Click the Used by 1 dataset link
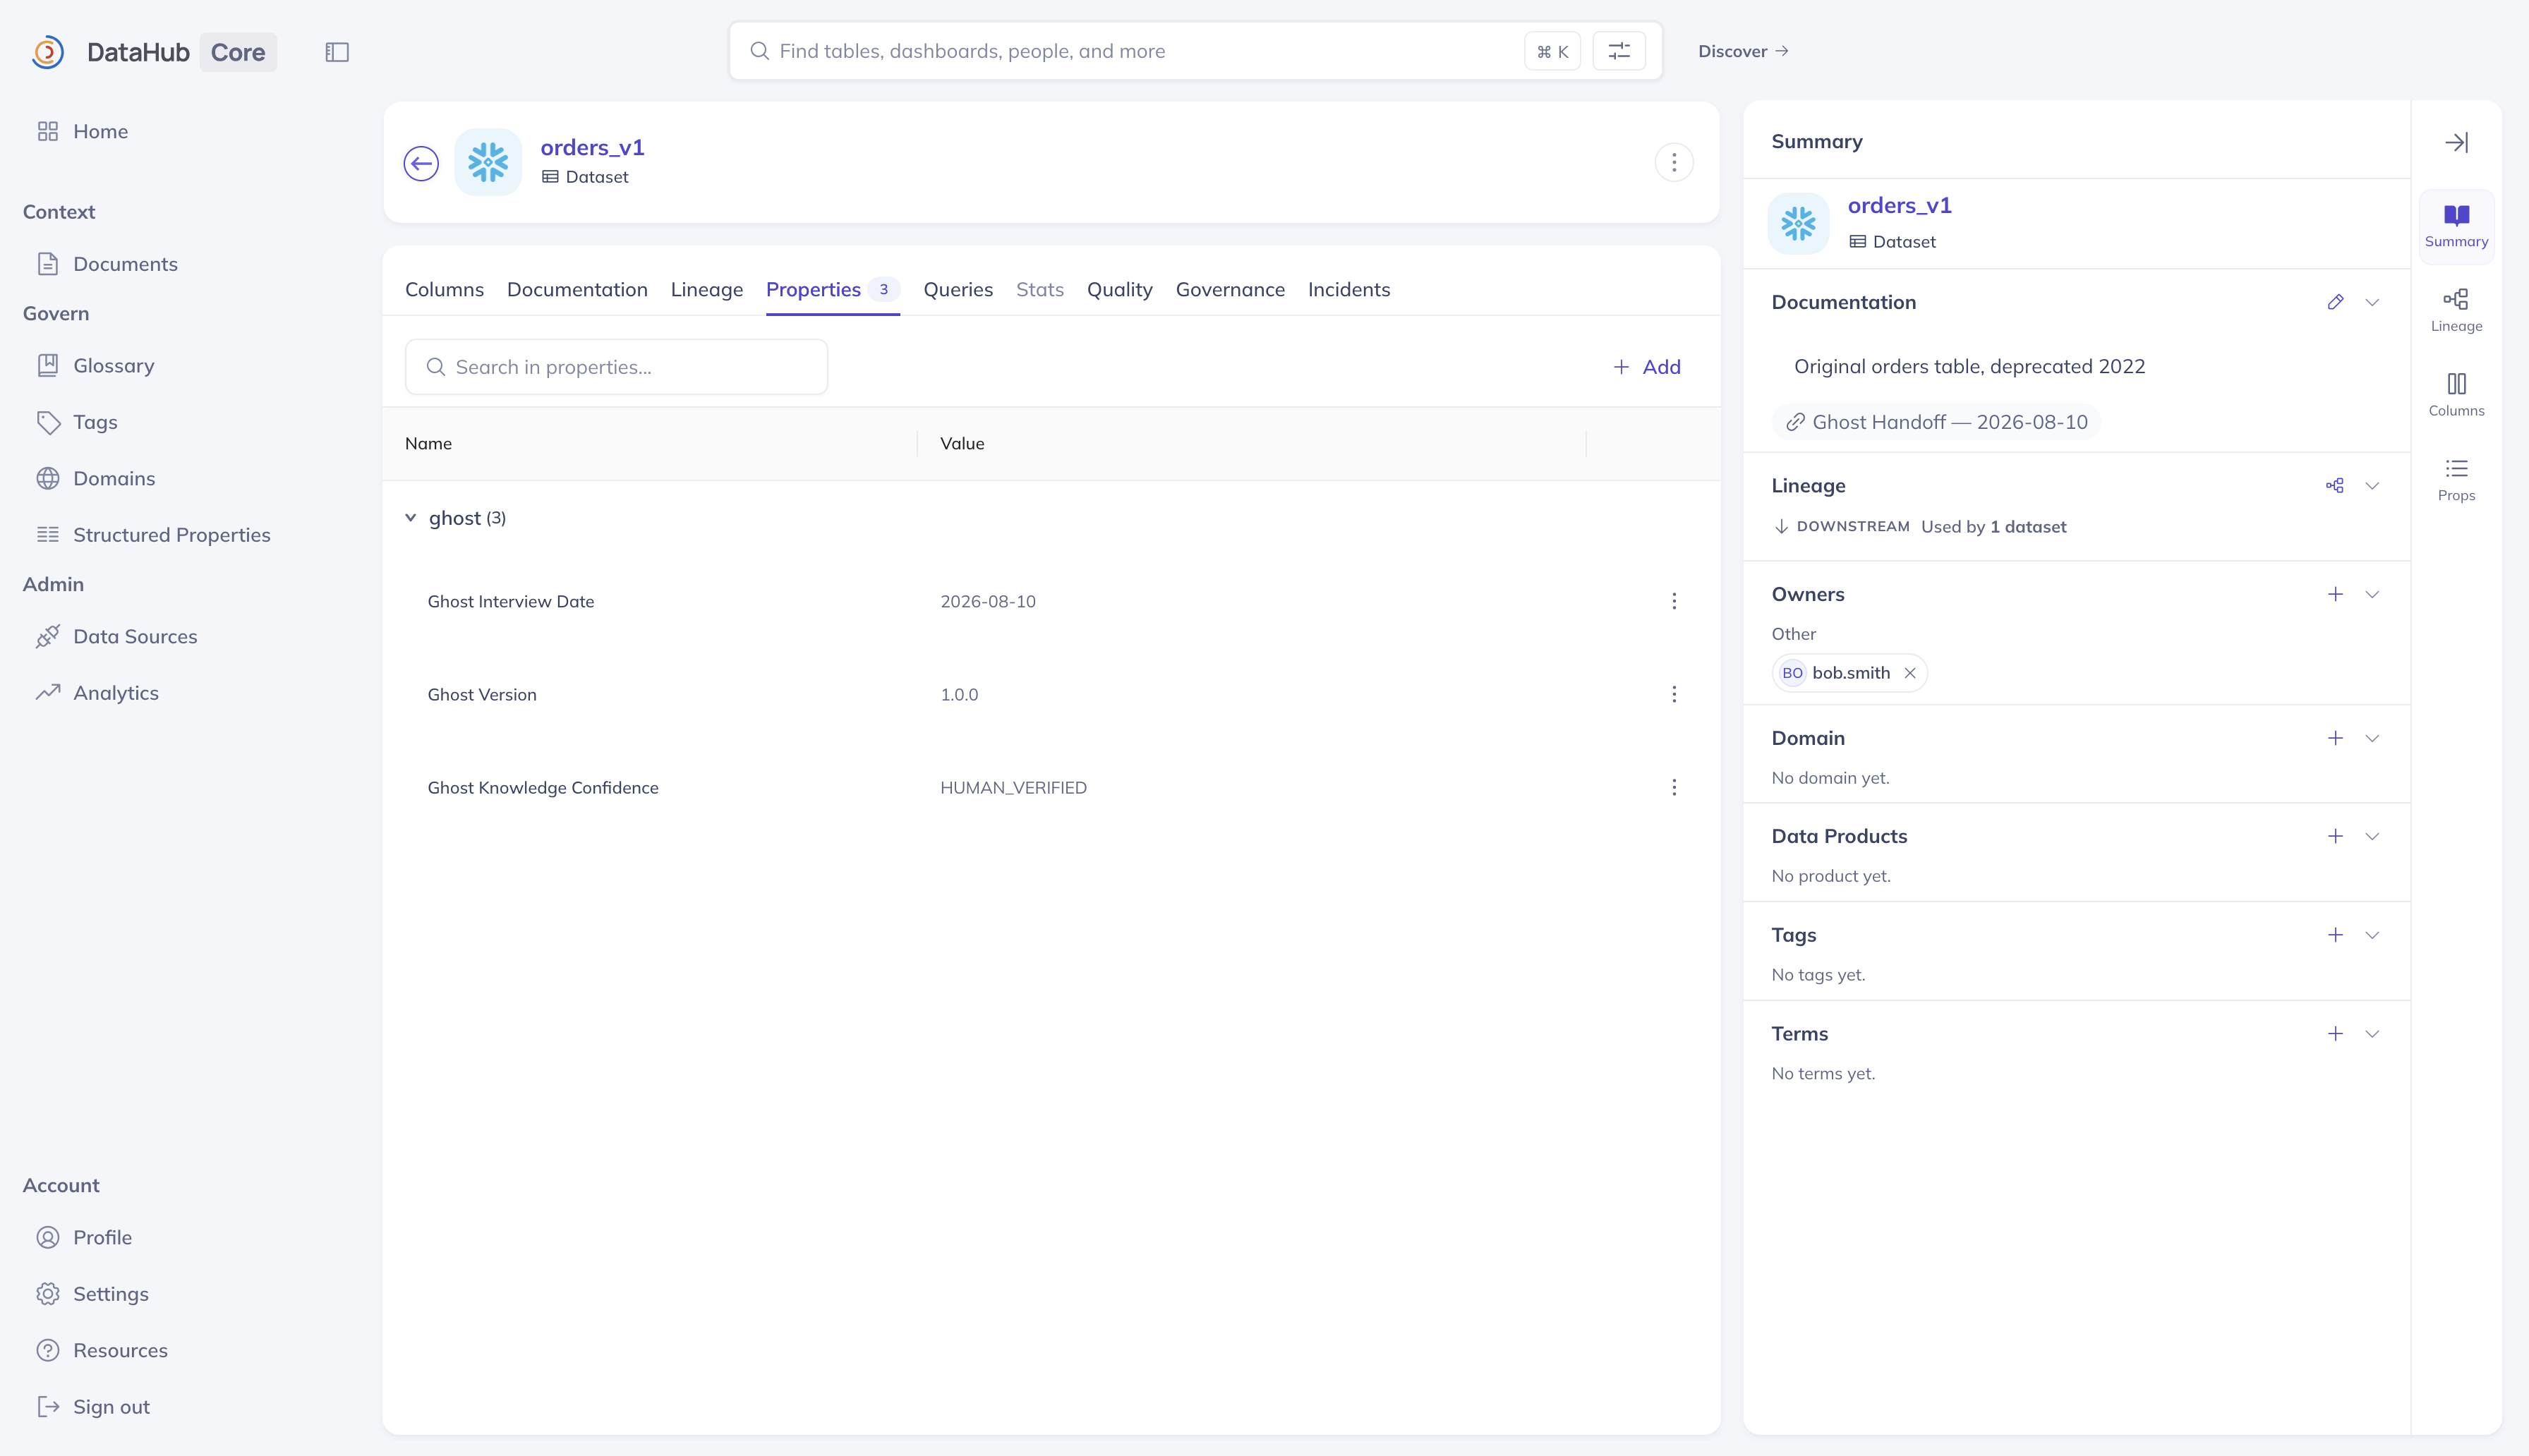This screenshot has width=2529, height=1456. (x=1993, y=527)
